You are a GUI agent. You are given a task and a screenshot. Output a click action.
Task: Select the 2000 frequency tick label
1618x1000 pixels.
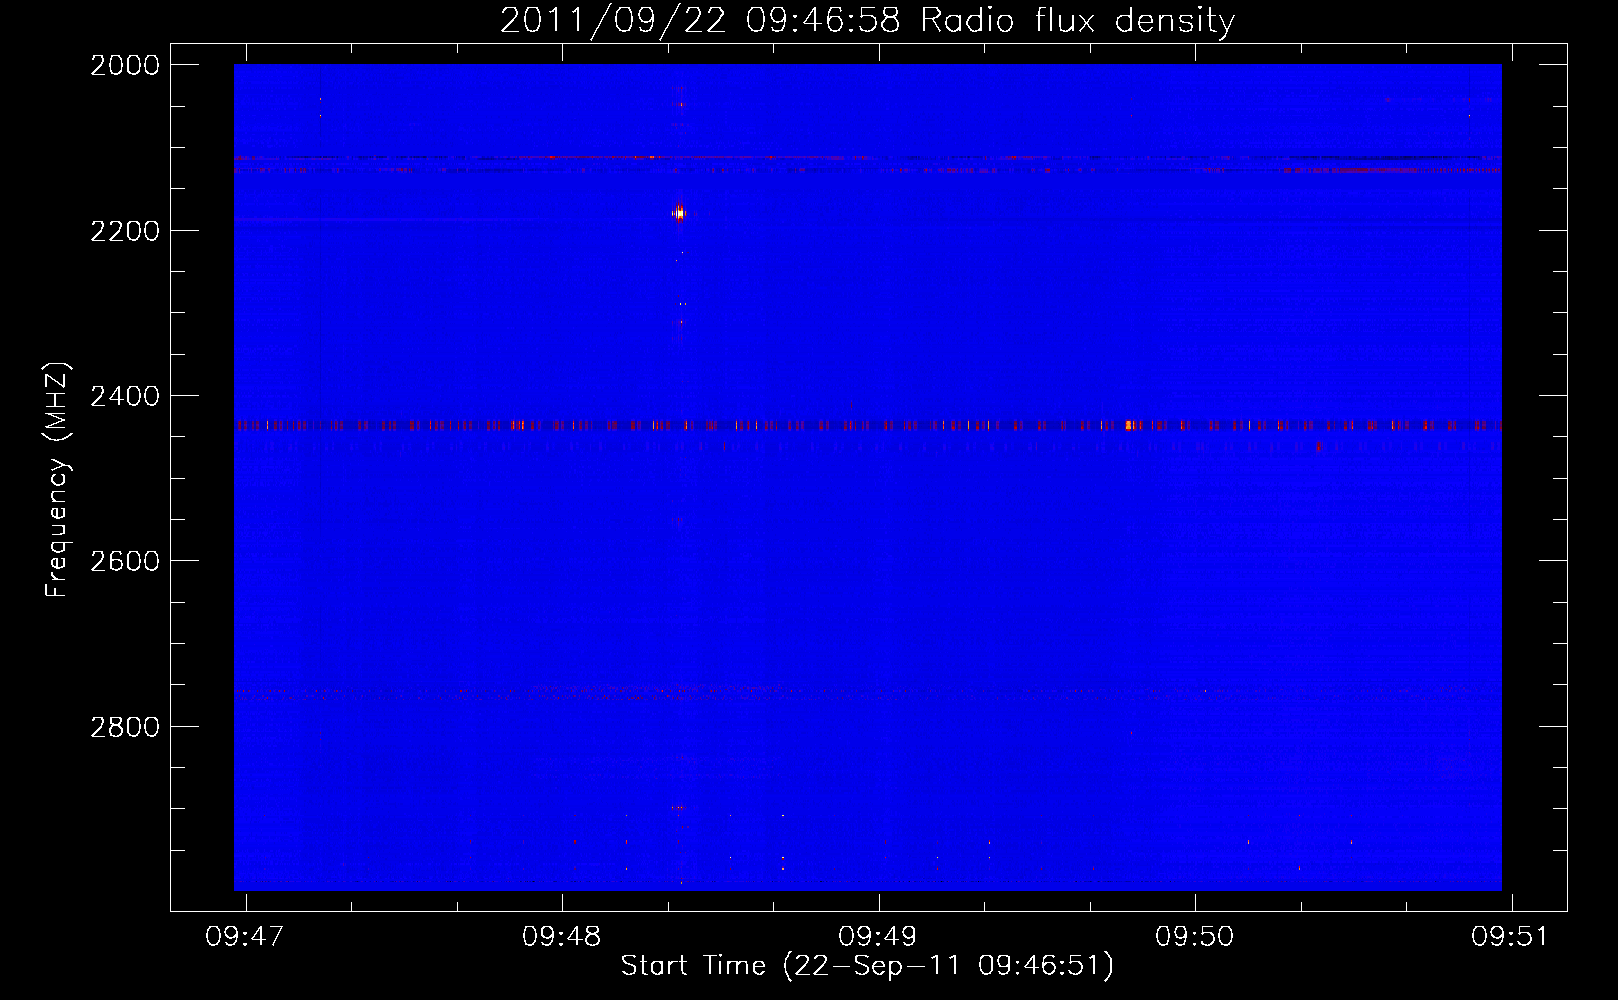click(125, 65)
